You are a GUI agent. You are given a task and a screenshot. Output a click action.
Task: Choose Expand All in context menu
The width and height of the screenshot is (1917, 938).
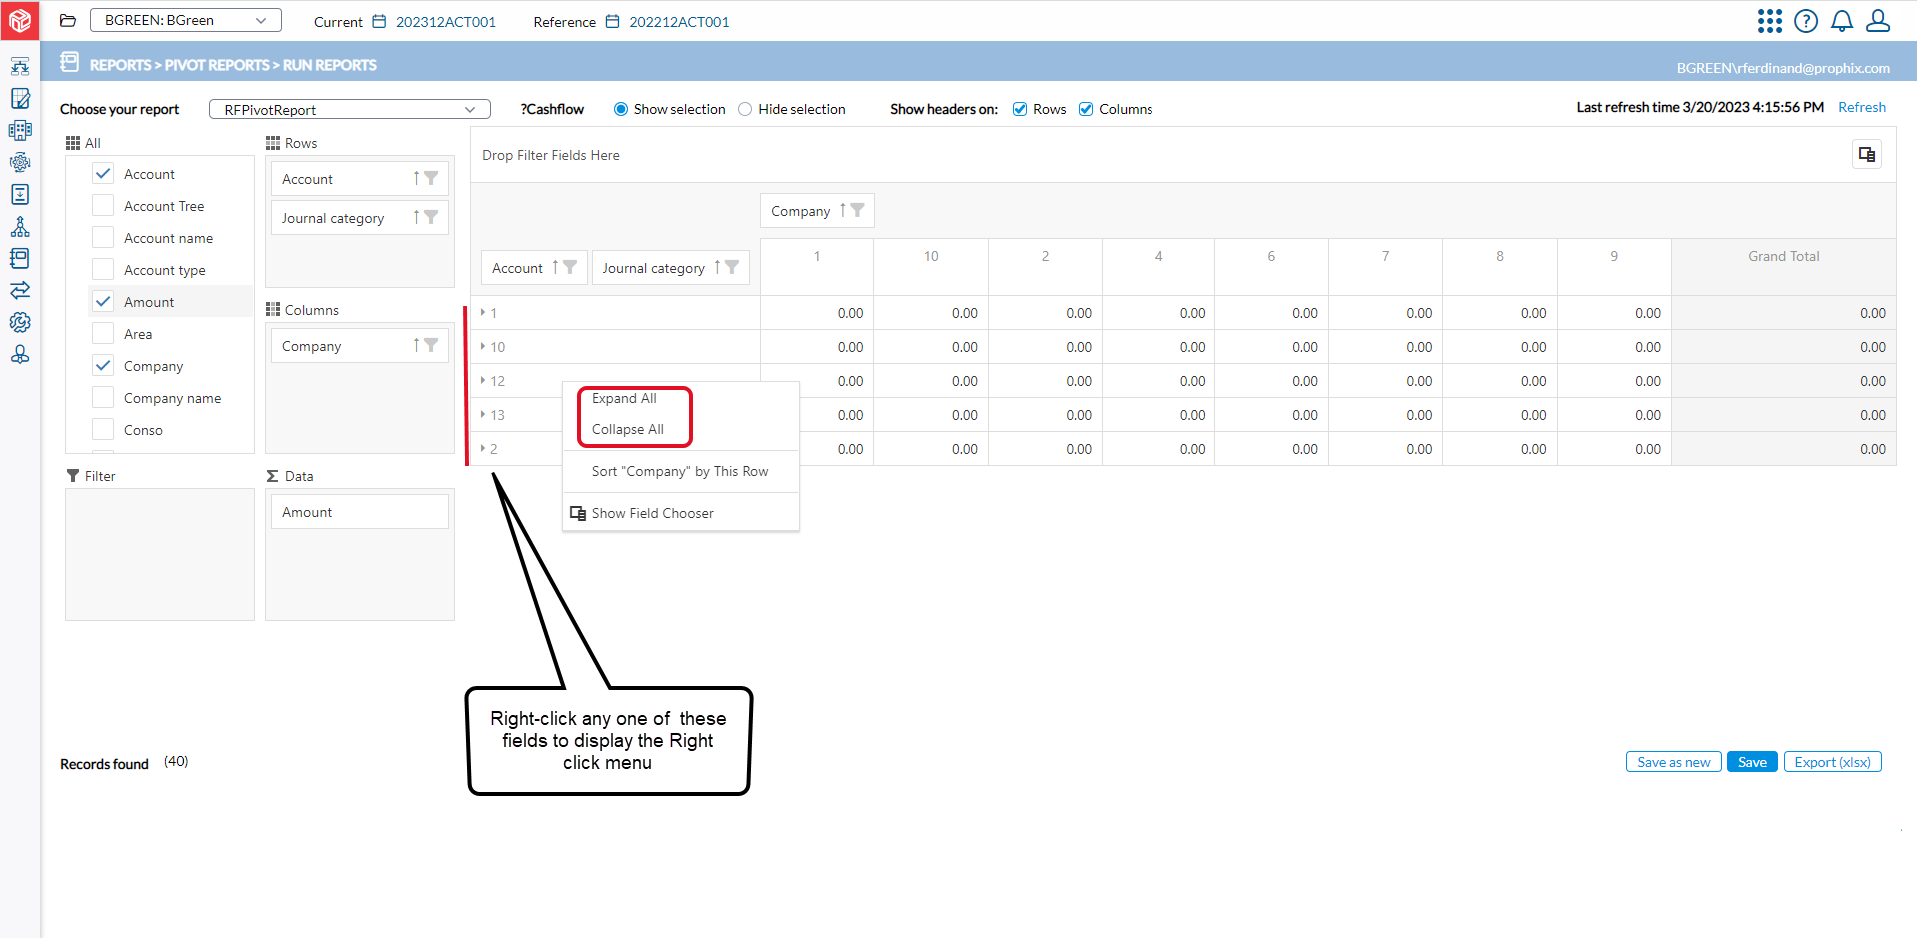click(624, 398)
